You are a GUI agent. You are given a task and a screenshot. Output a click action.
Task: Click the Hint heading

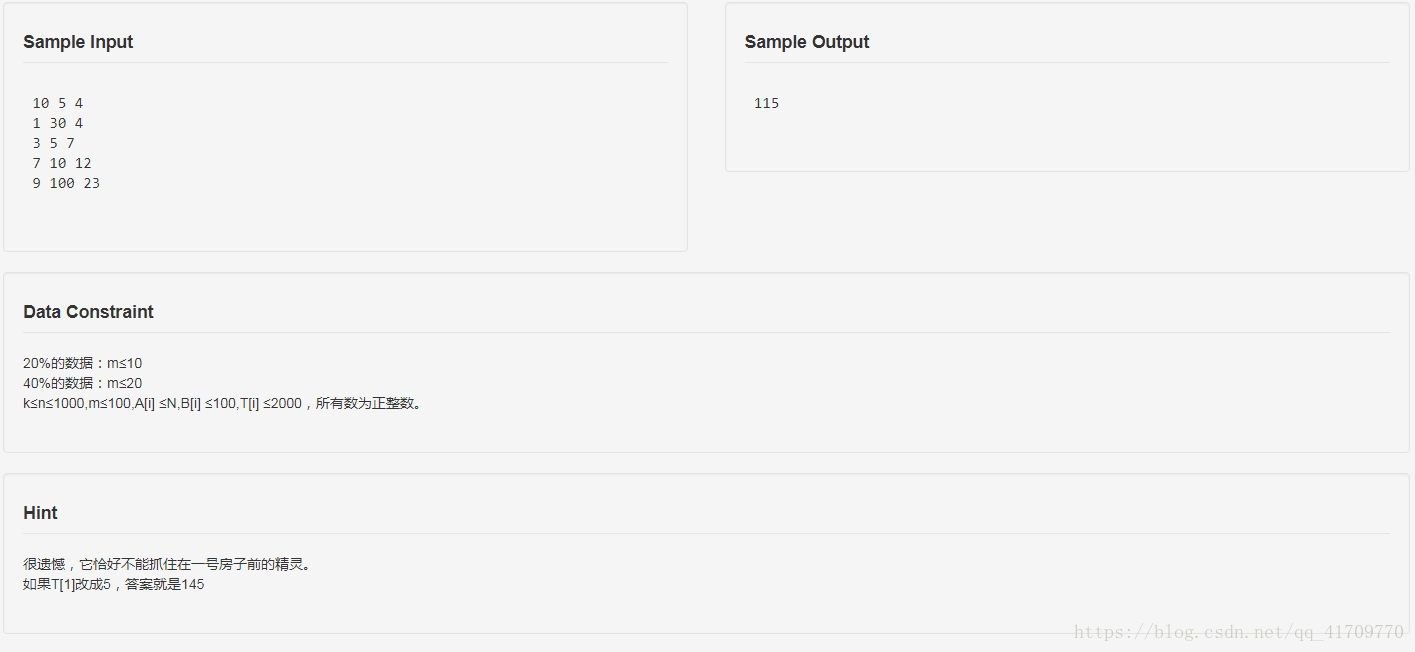point(40,513)
